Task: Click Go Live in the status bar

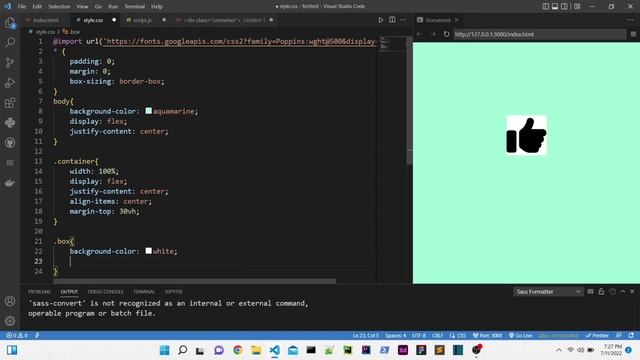Action: pyautogui.click(x=520, y=335)
